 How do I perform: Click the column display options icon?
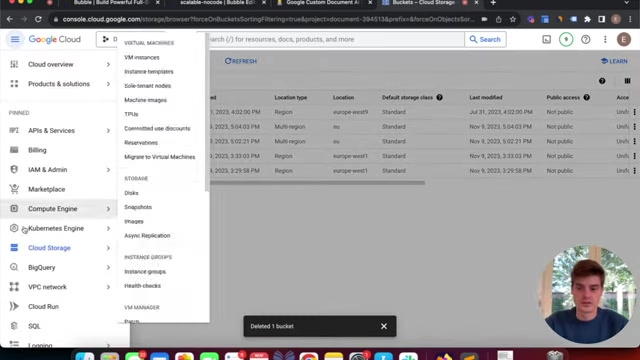[627, 81]
